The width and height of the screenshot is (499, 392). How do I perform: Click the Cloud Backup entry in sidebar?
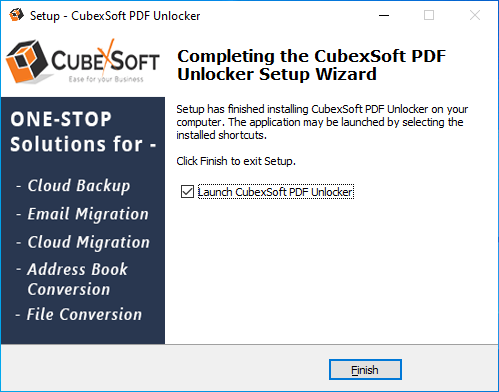pos(79,186)
